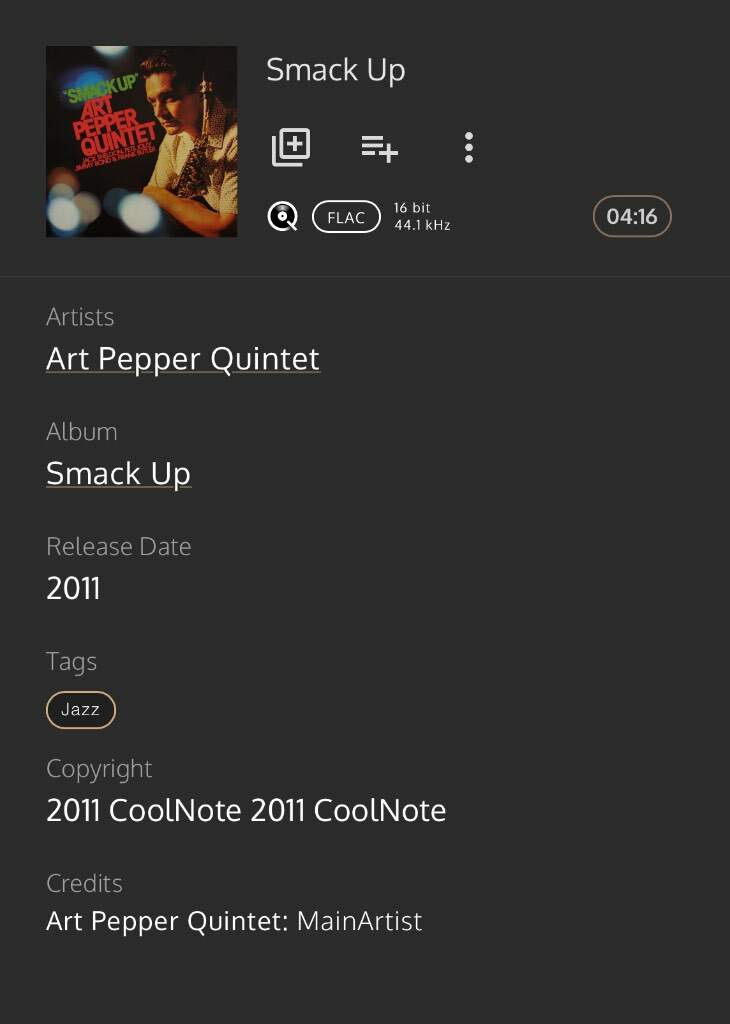Go to the underlined Smack Up album link

tap(118, 473)
